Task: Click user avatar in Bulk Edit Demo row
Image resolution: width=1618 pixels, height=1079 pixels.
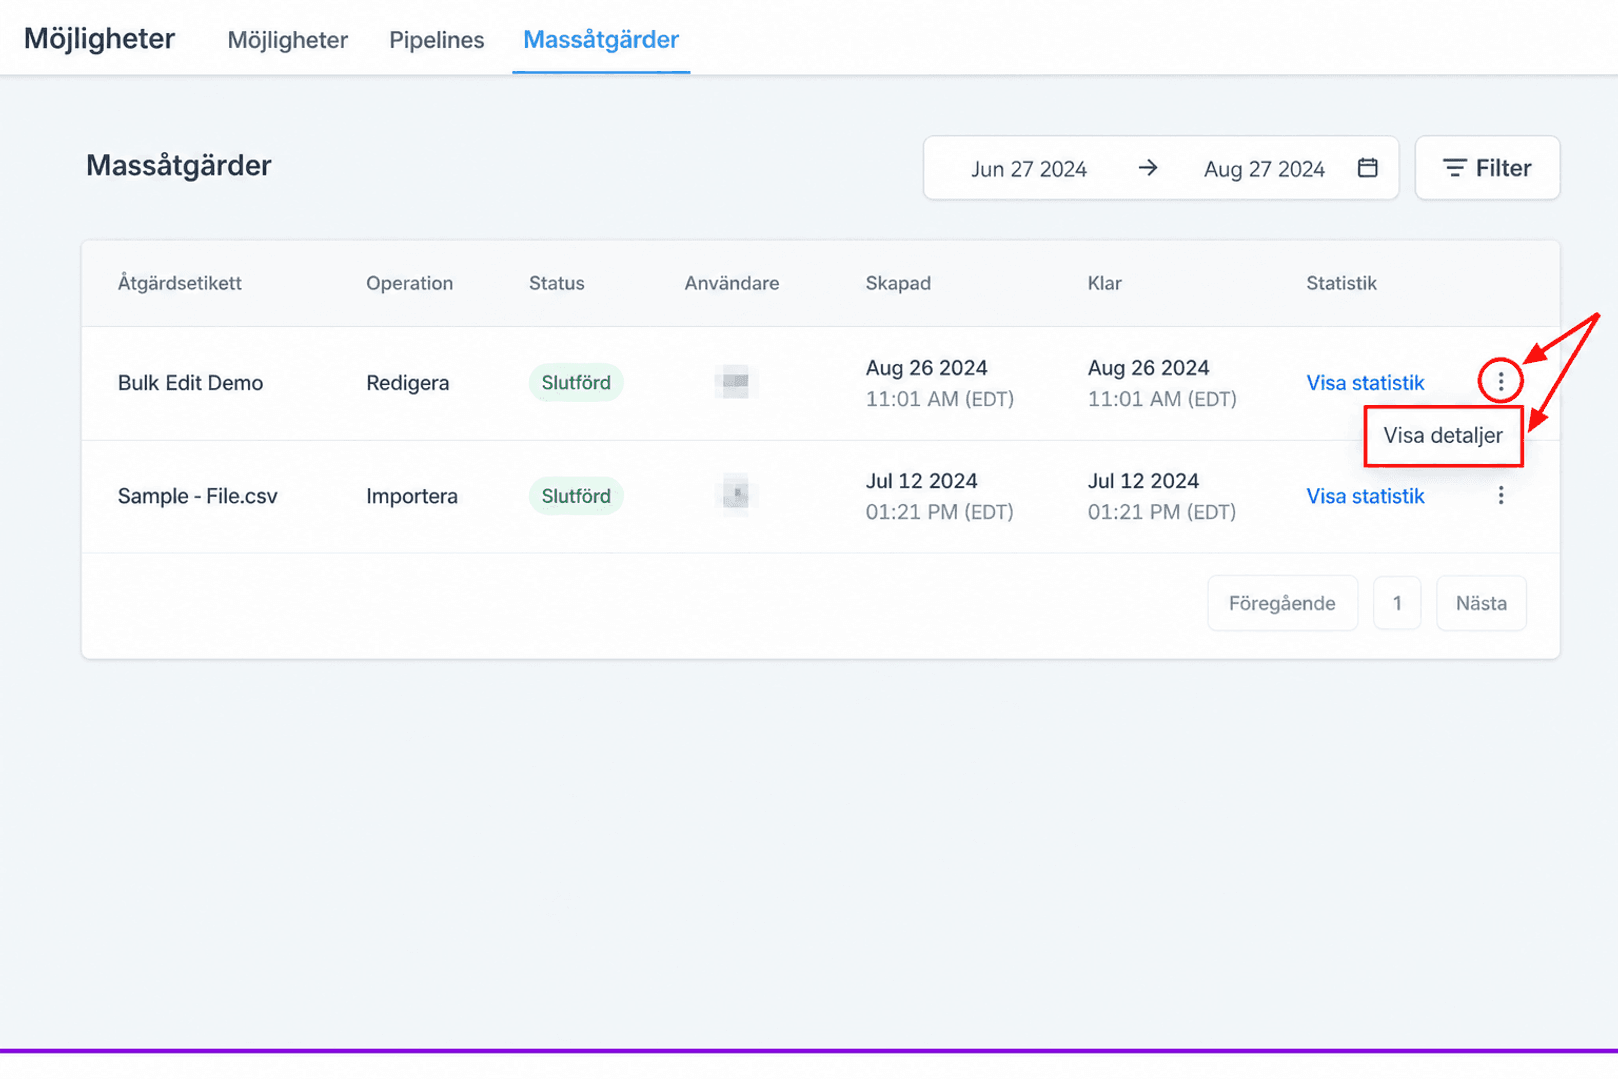Action: click(x=735, y=382)
